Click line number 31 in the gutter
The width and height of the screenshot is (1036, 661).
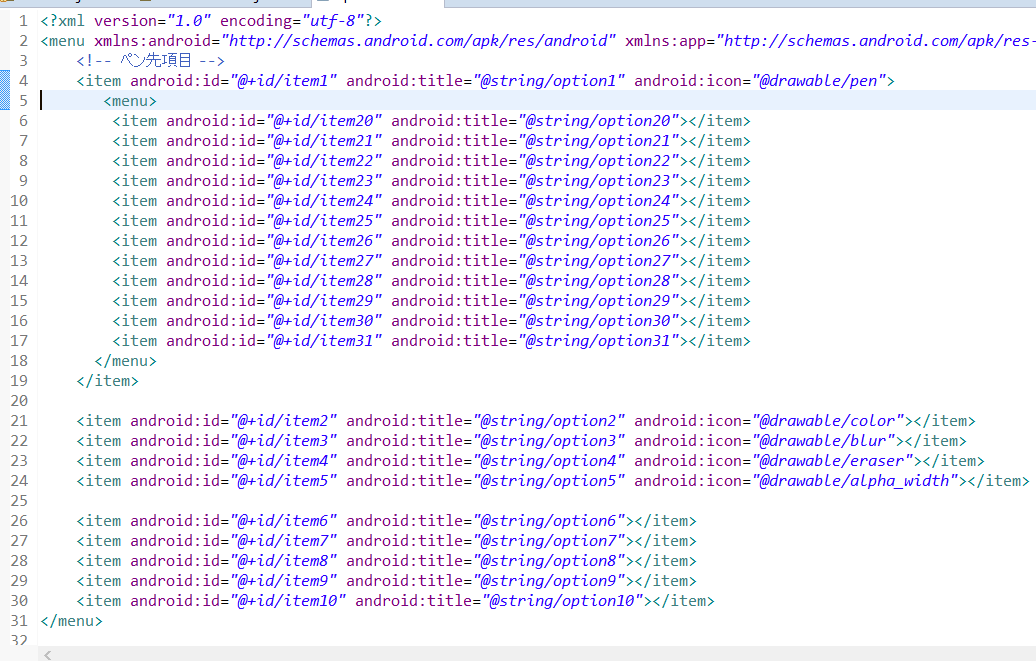[18, 620]
